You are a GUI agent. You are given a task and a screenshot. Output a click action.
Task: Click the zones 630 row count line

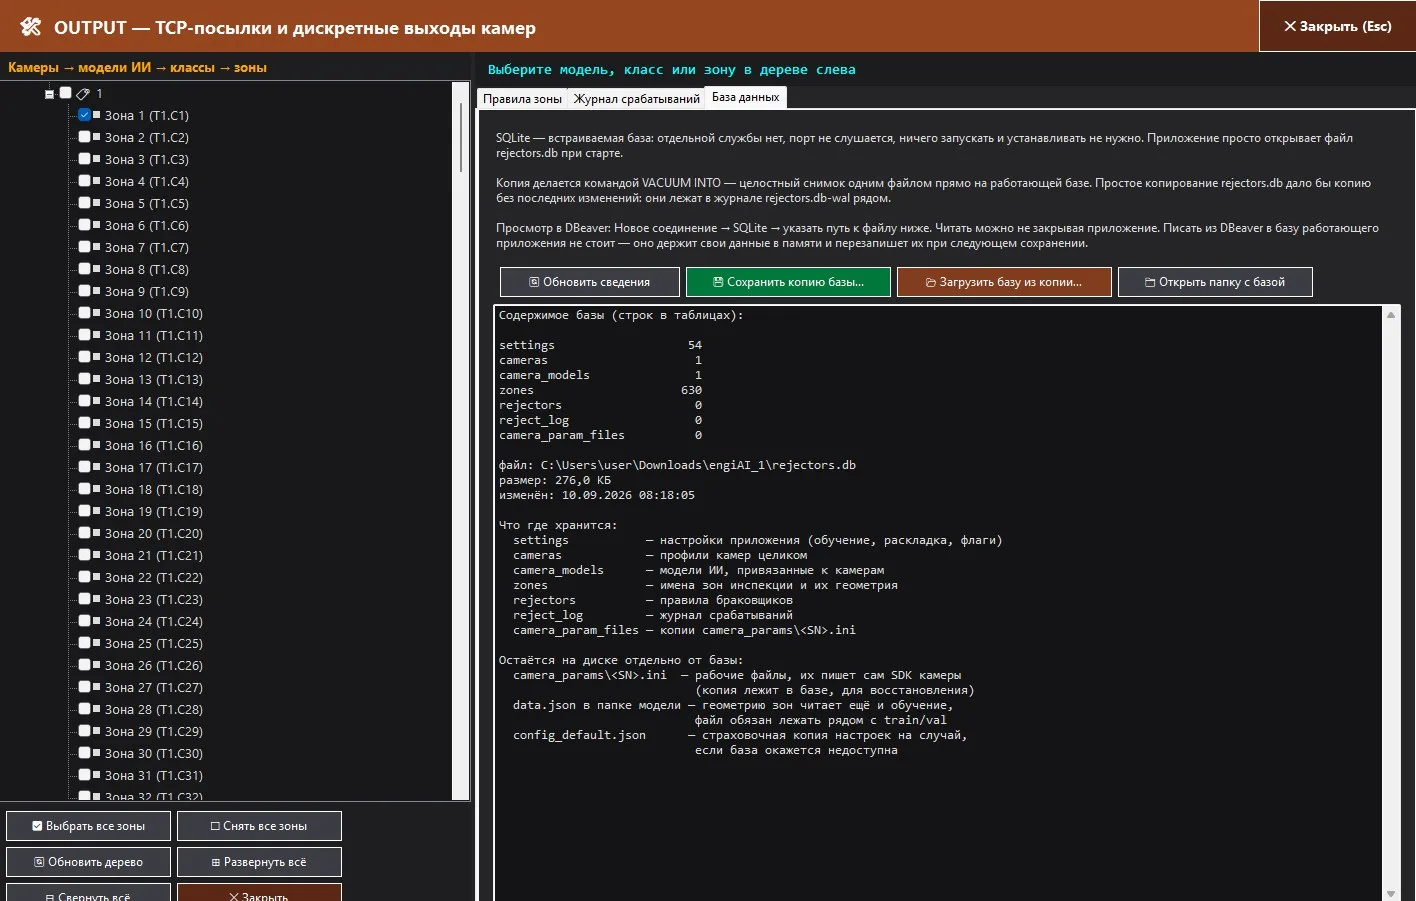coord(600,390)
